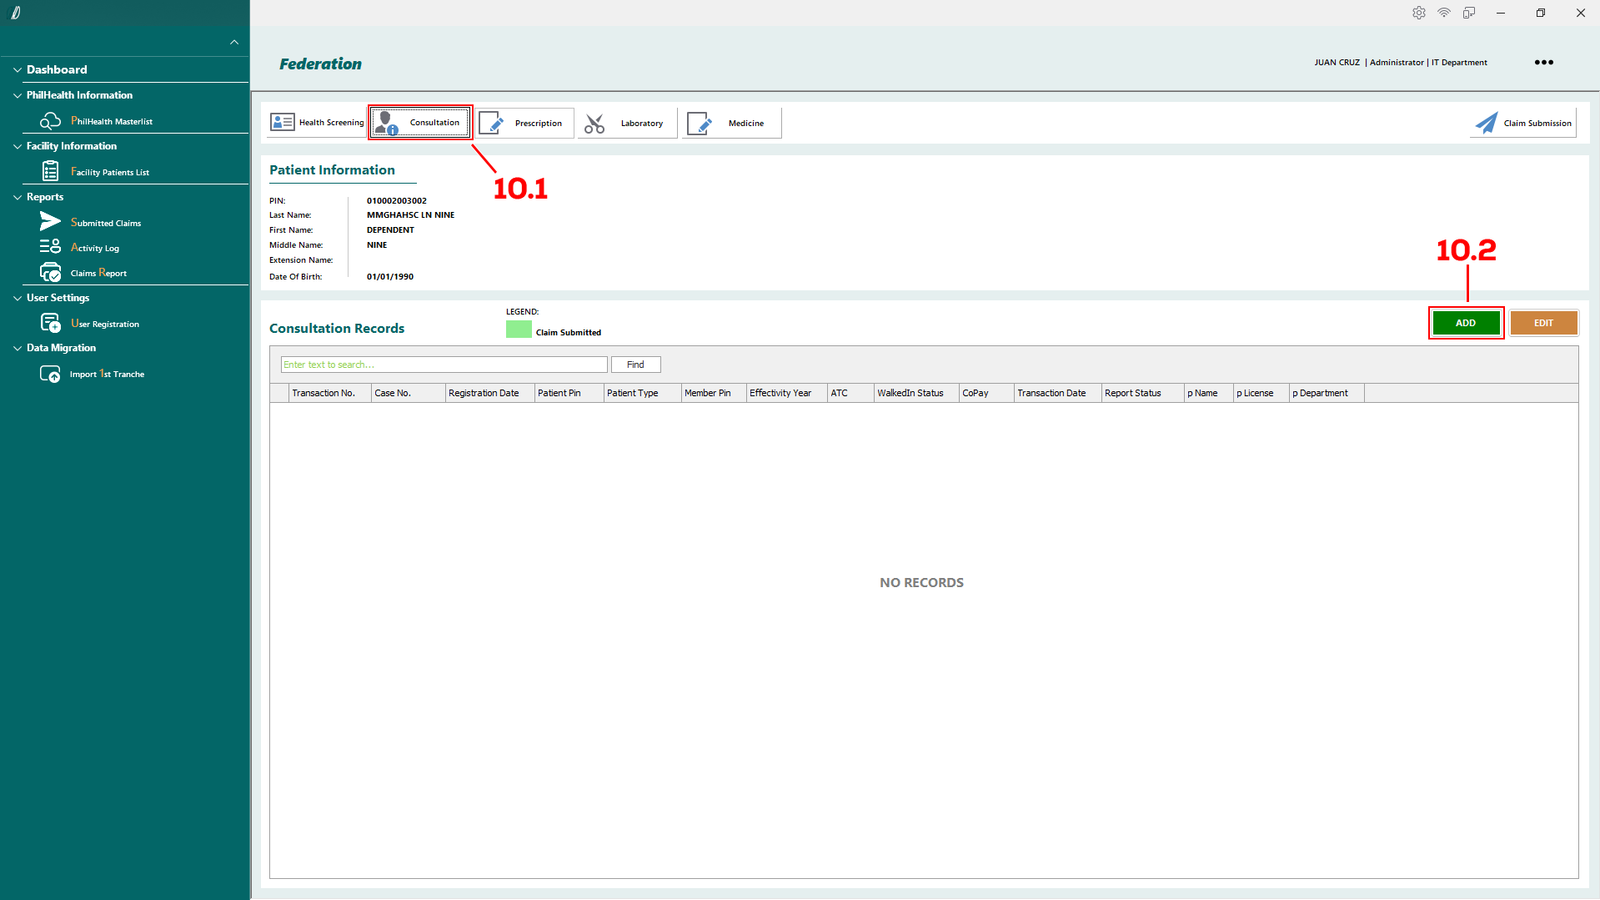Switch to the Health Screening tab

316,123
